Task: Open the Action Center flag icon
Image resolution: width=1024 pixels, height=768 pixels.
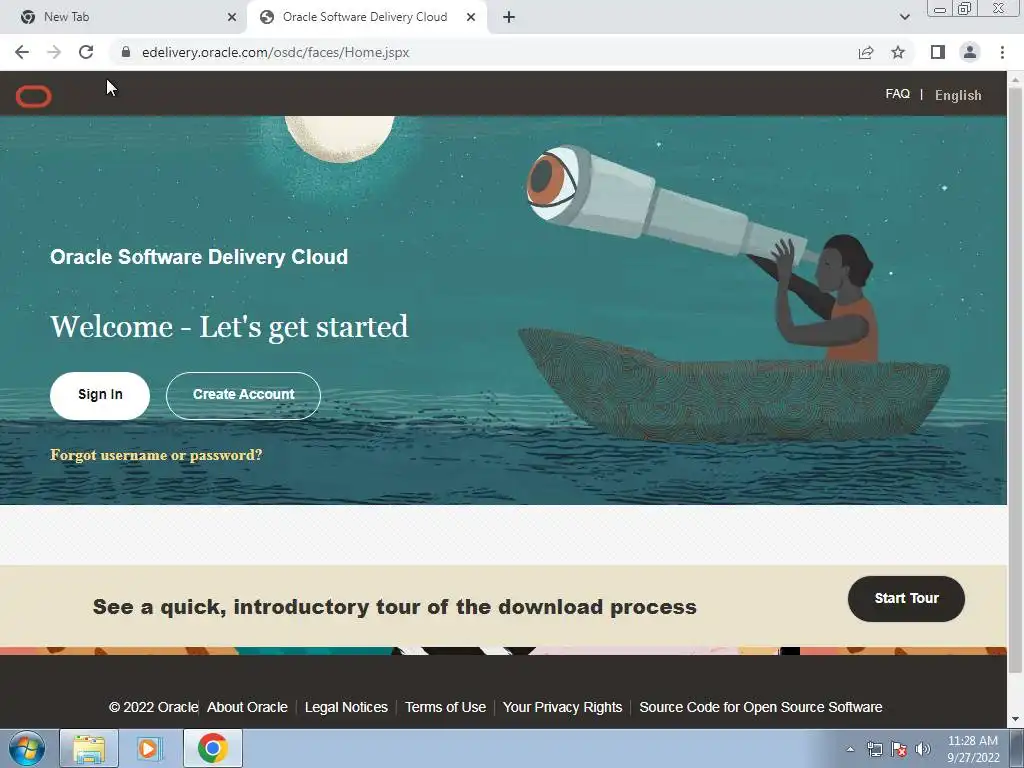Action: click(899, 749)
